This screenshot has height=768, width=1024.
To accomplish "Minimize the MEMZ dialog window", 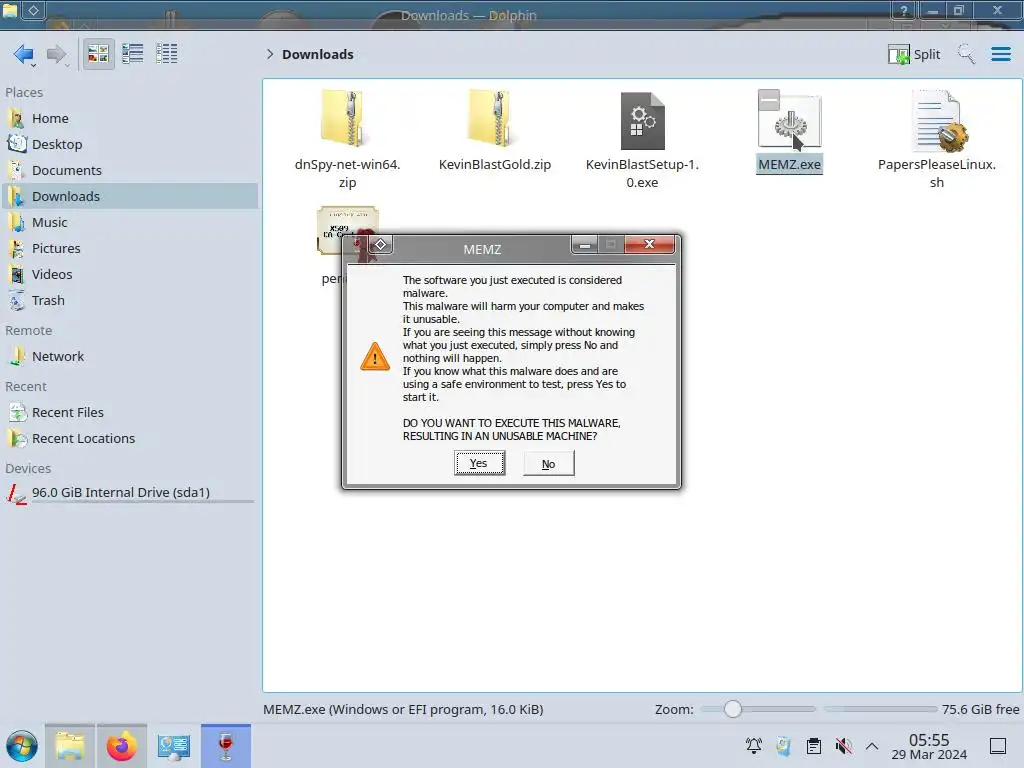I will pos(584,245).
